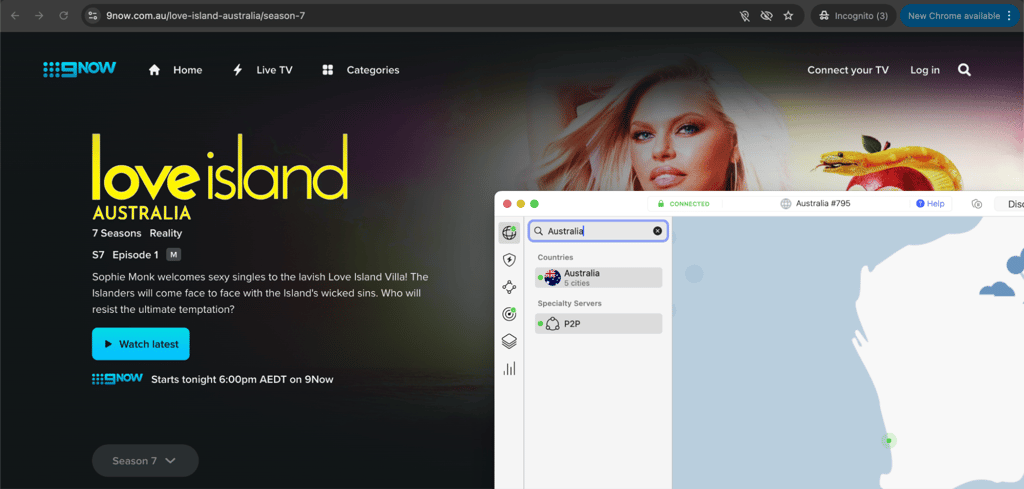The image size is (1024, 489).
Task: Click the Australia #795 server label
Action: coord(823,204)
